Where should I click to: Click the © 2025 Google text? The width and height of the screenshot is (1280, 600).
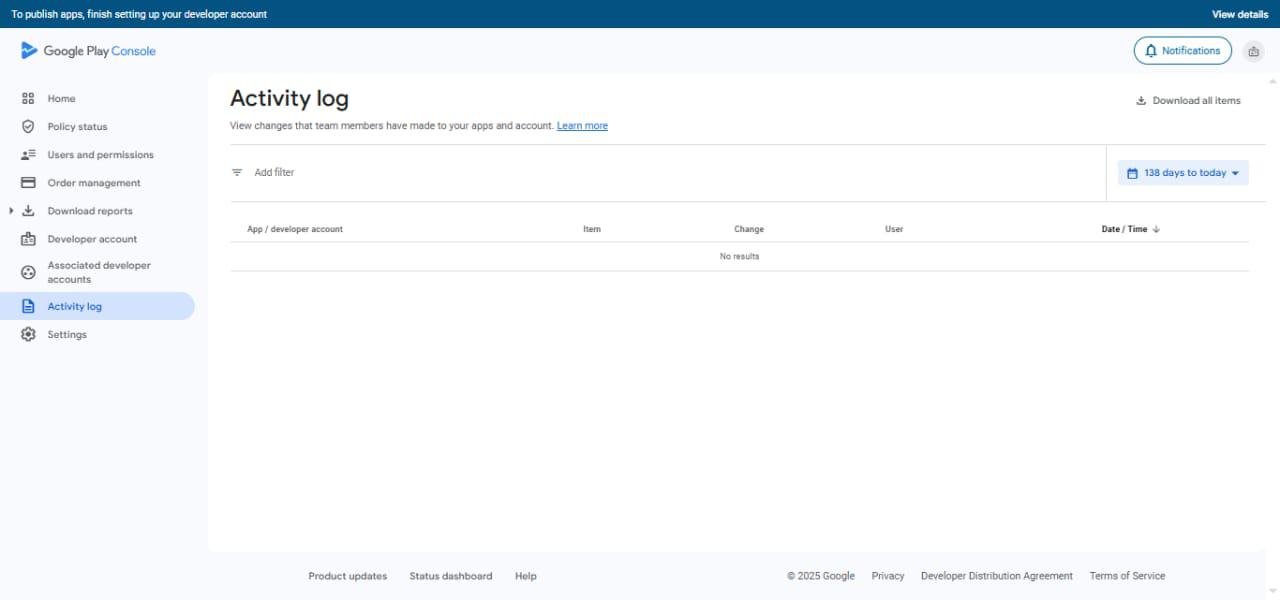pos(821,576)
